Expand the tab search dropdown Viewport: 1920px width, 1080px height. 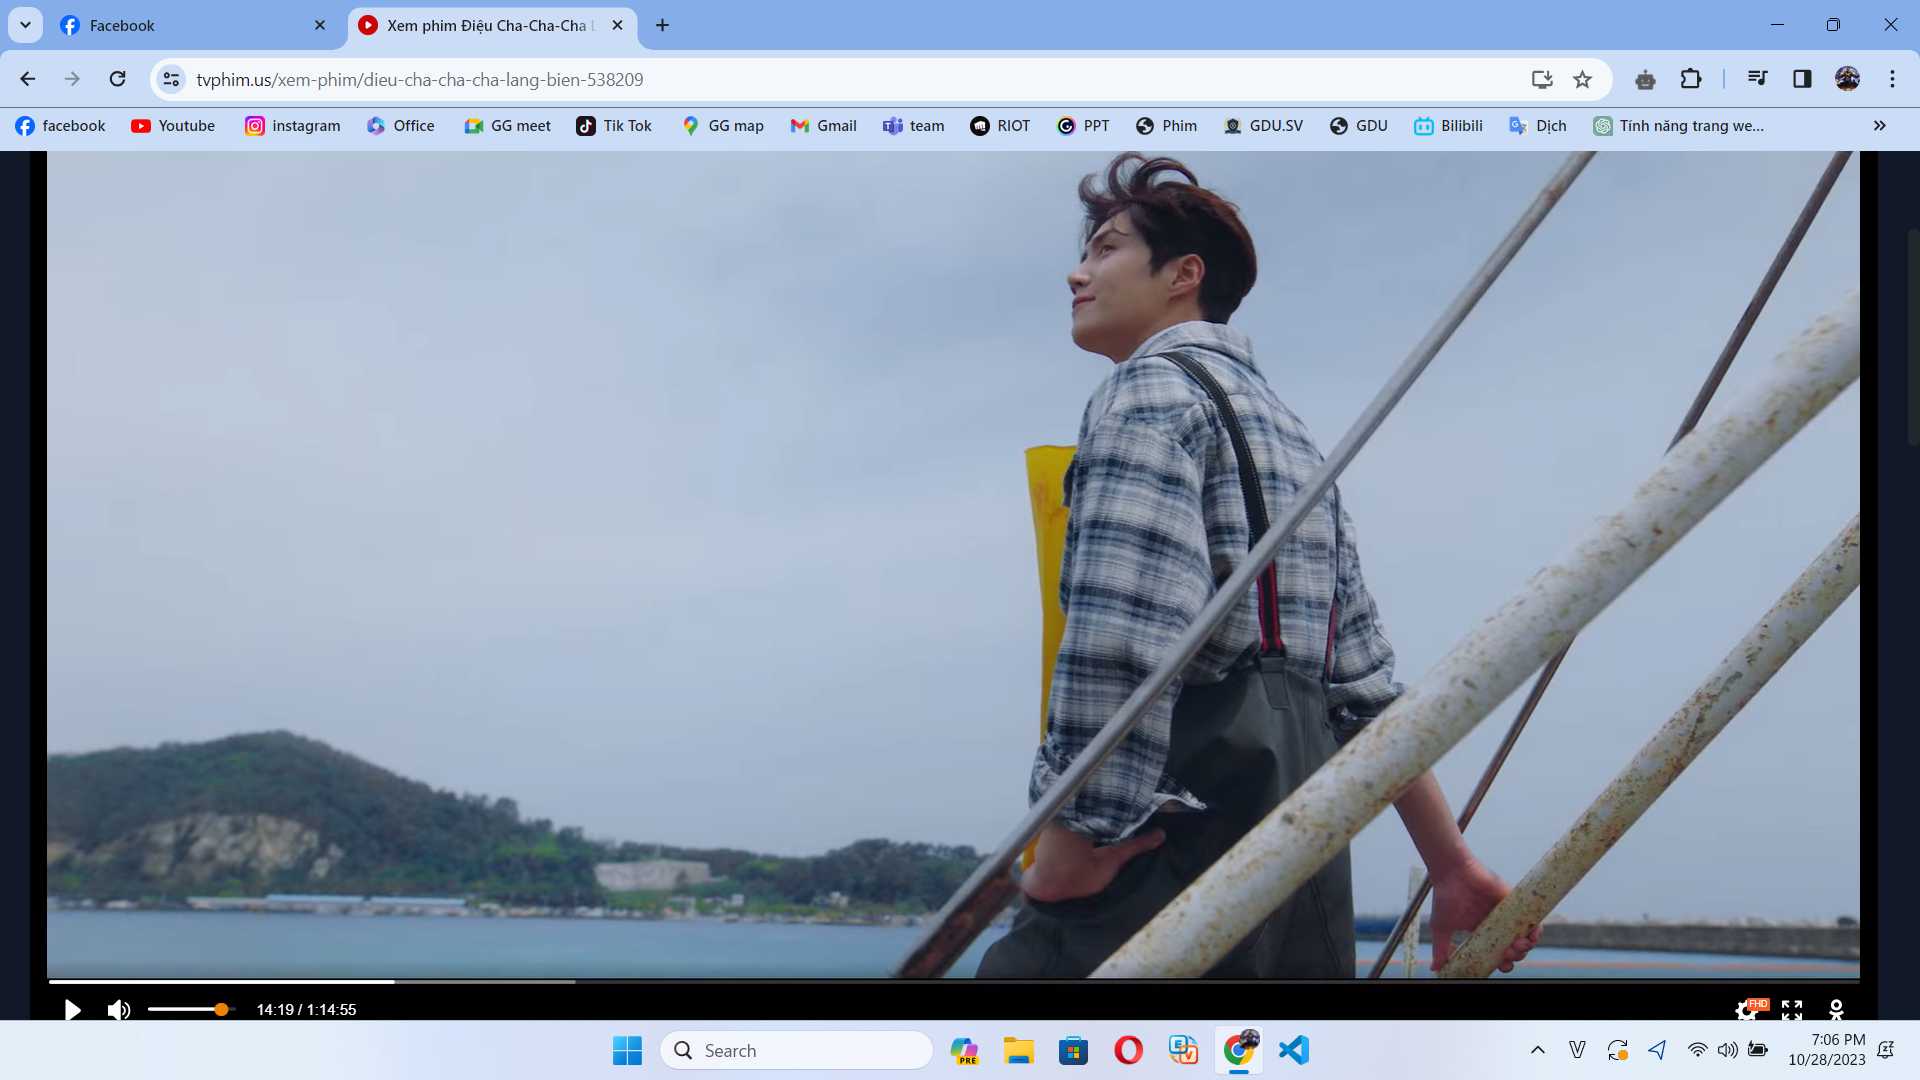[25, 25]
